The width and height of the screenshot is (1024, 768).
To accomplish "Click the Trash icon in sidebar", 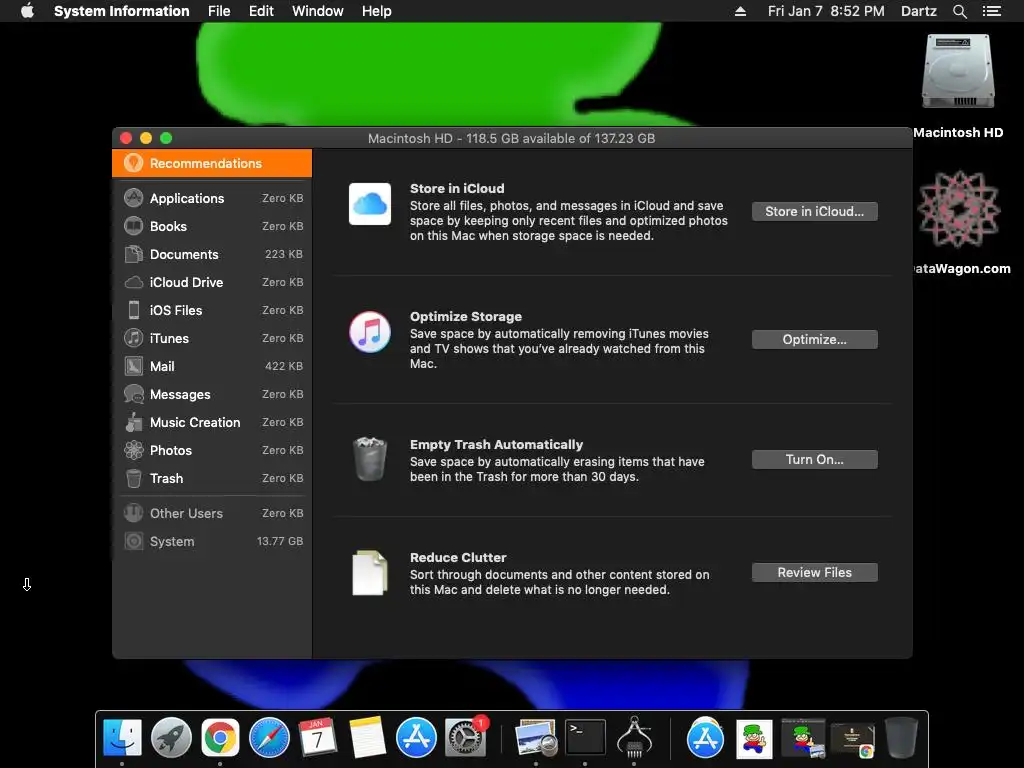I will [x=134, y=478].
